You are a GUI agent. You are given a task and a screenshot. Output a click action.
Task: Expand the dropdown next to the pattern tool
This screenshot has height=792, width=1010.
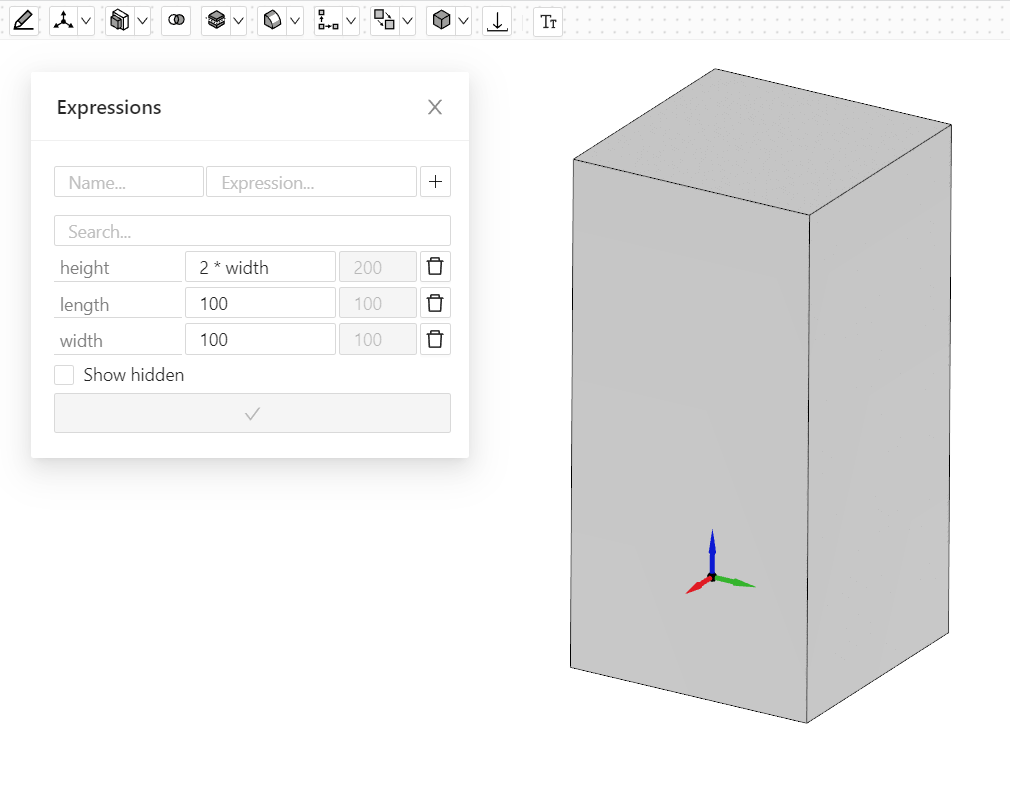(x=351, y=21)
